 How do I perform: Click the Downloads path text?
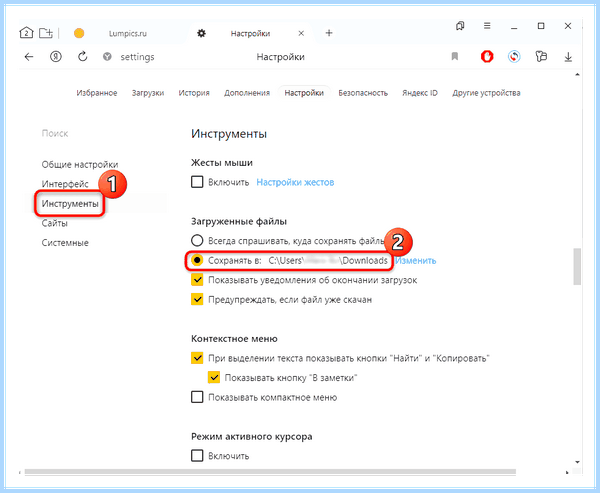(328, 261)
